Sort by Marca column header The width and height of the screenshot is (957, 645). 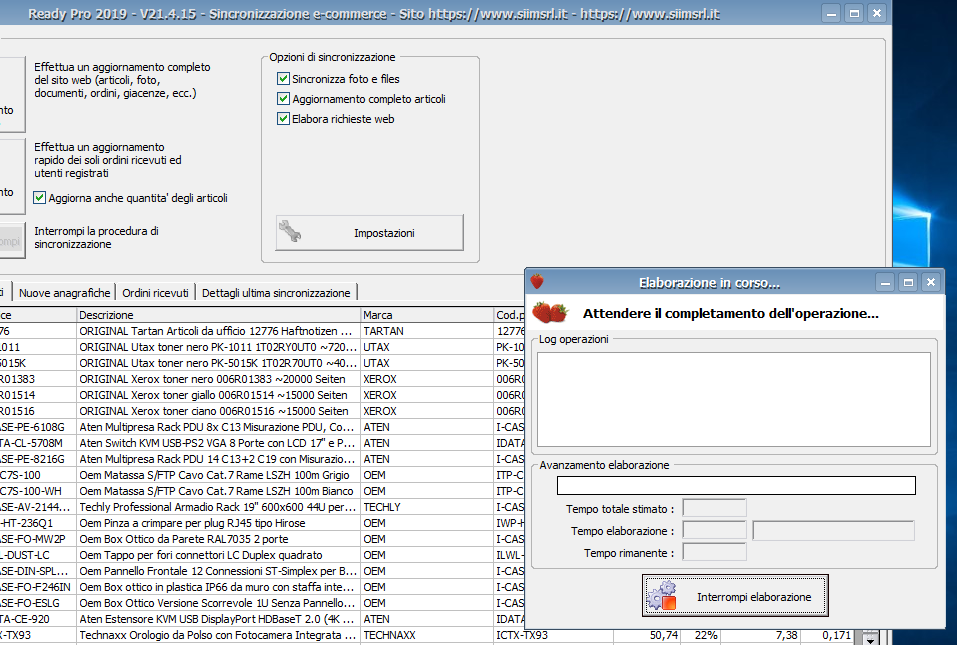click(x=427, y=315)
